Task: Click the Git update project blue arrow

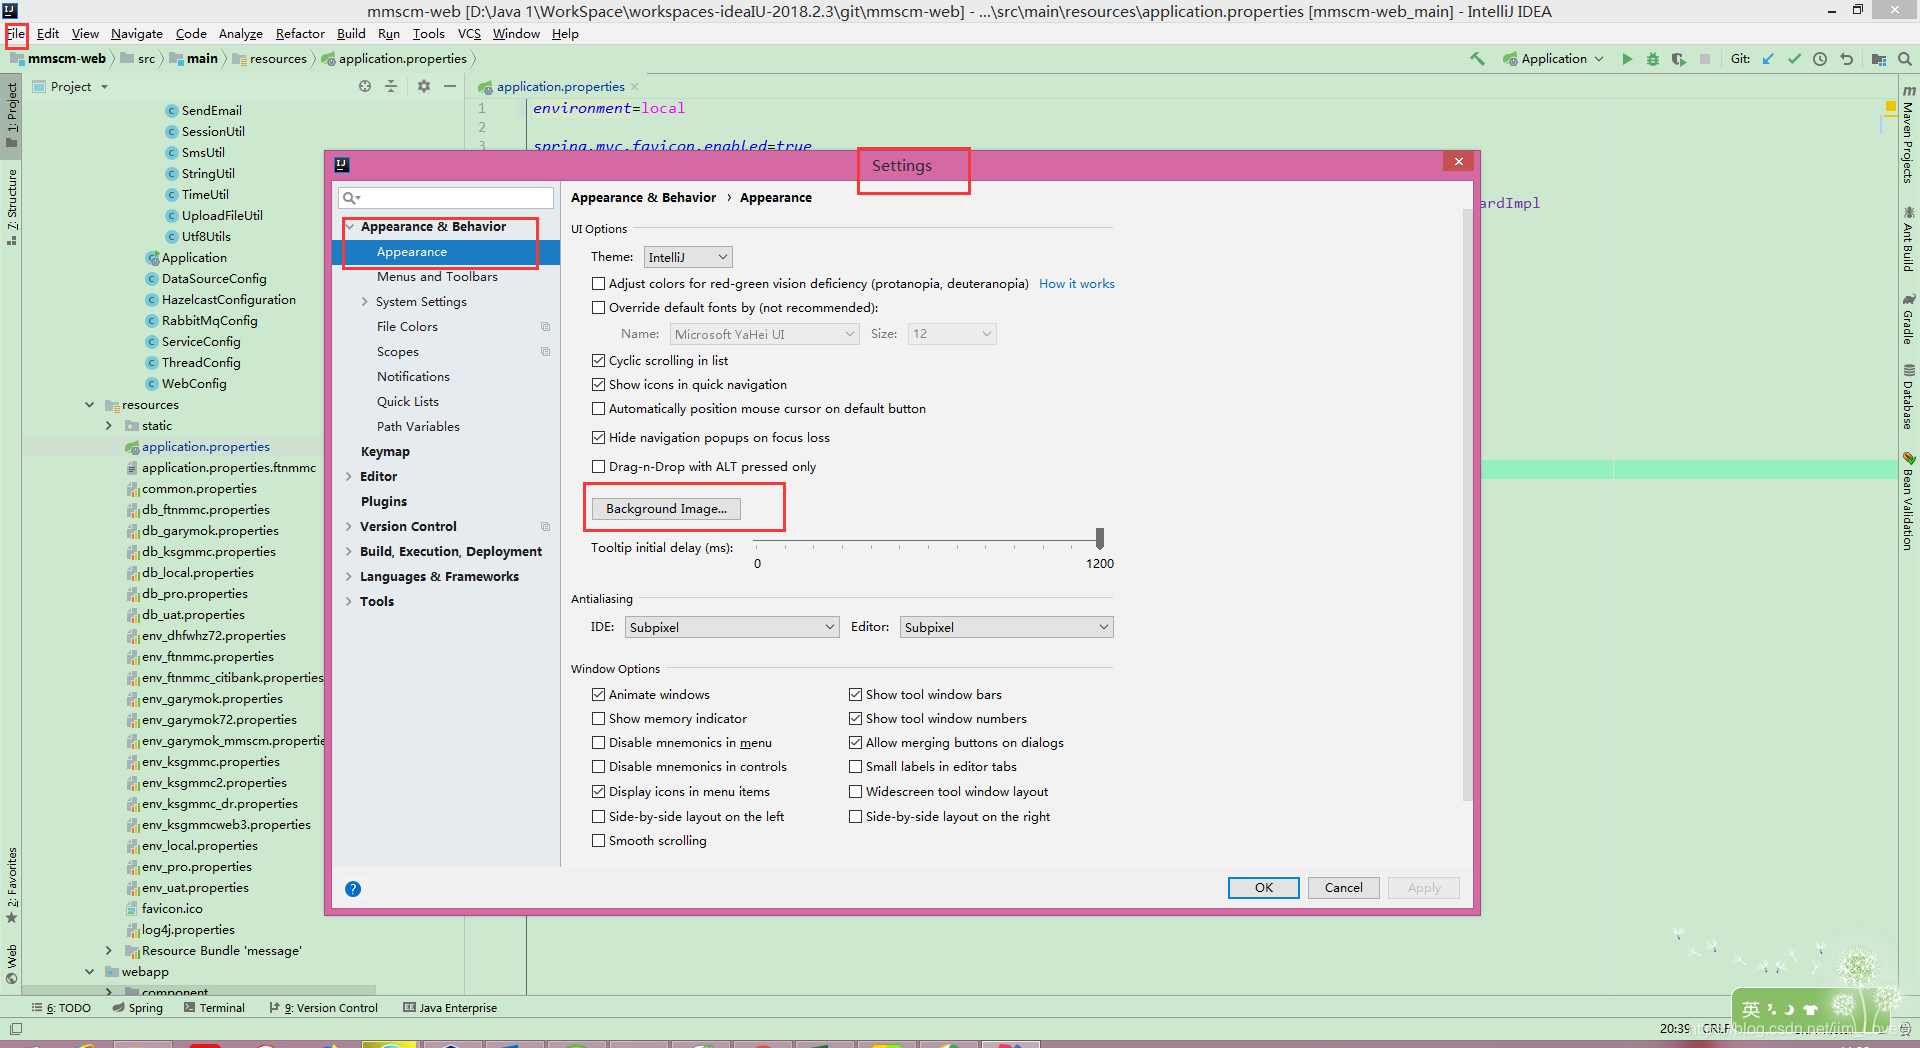Action: point(1768,59)
